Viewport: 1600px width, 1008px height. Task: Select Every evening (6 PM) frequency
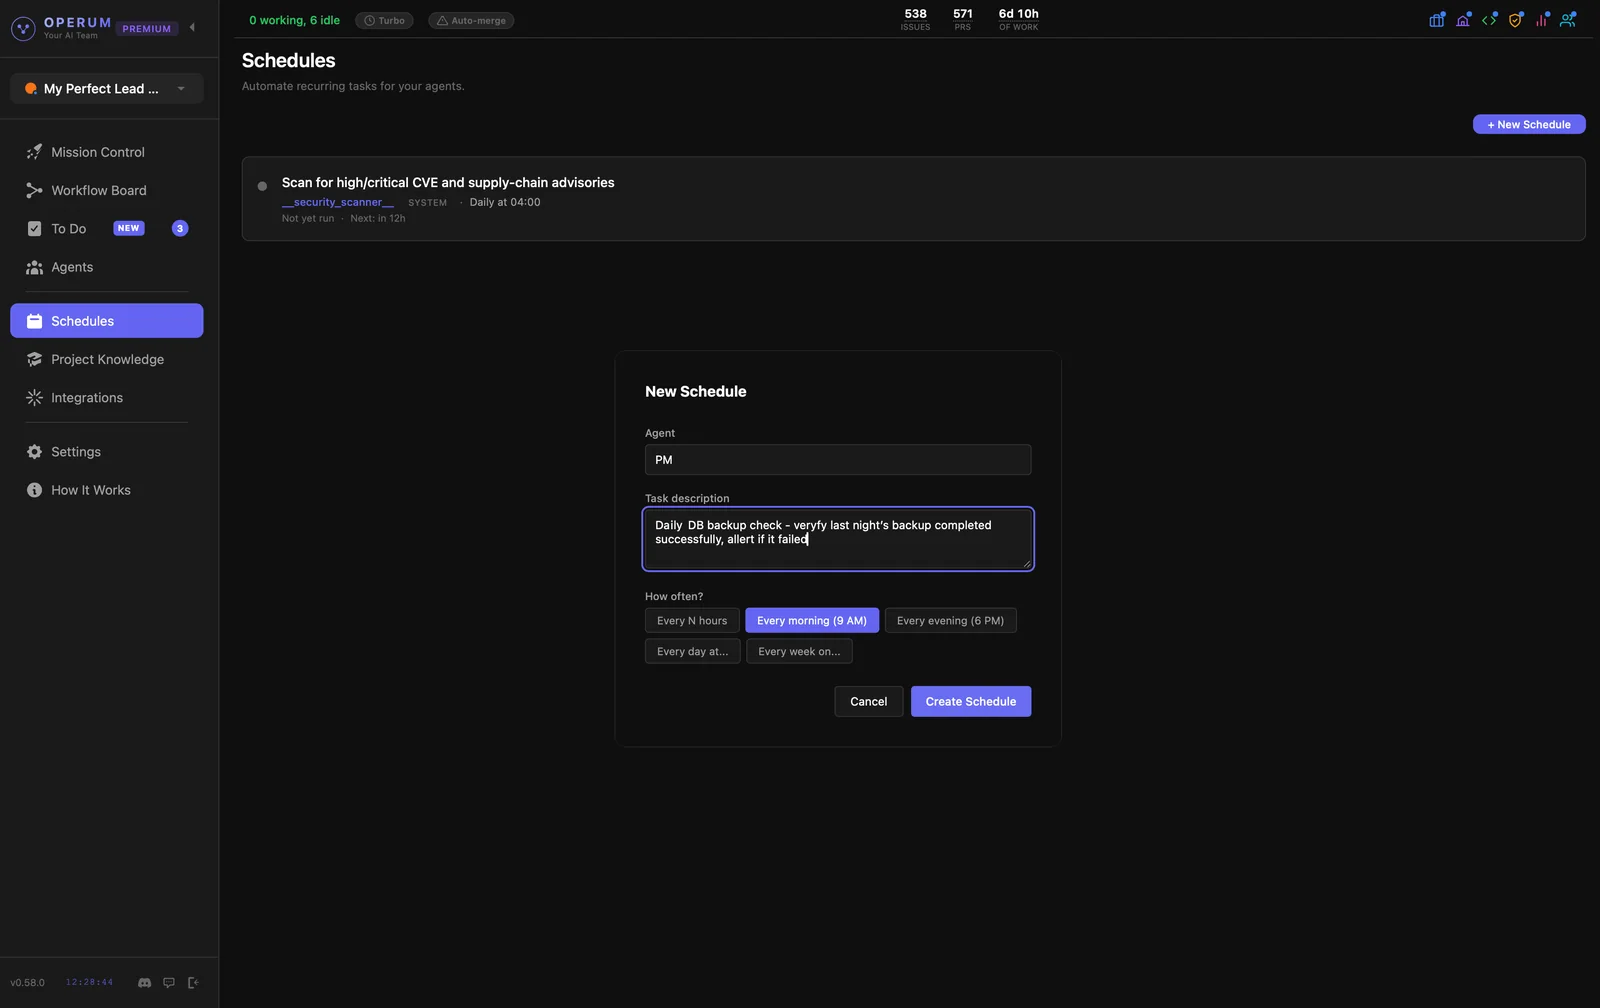click(950, 621)
